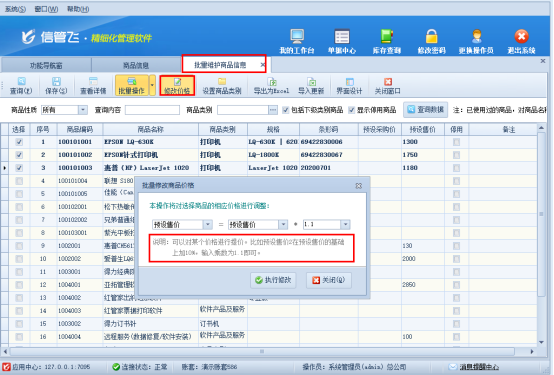Open the 单据中心 document center icon
The image size is (554, 375).
tap(342, 36)
